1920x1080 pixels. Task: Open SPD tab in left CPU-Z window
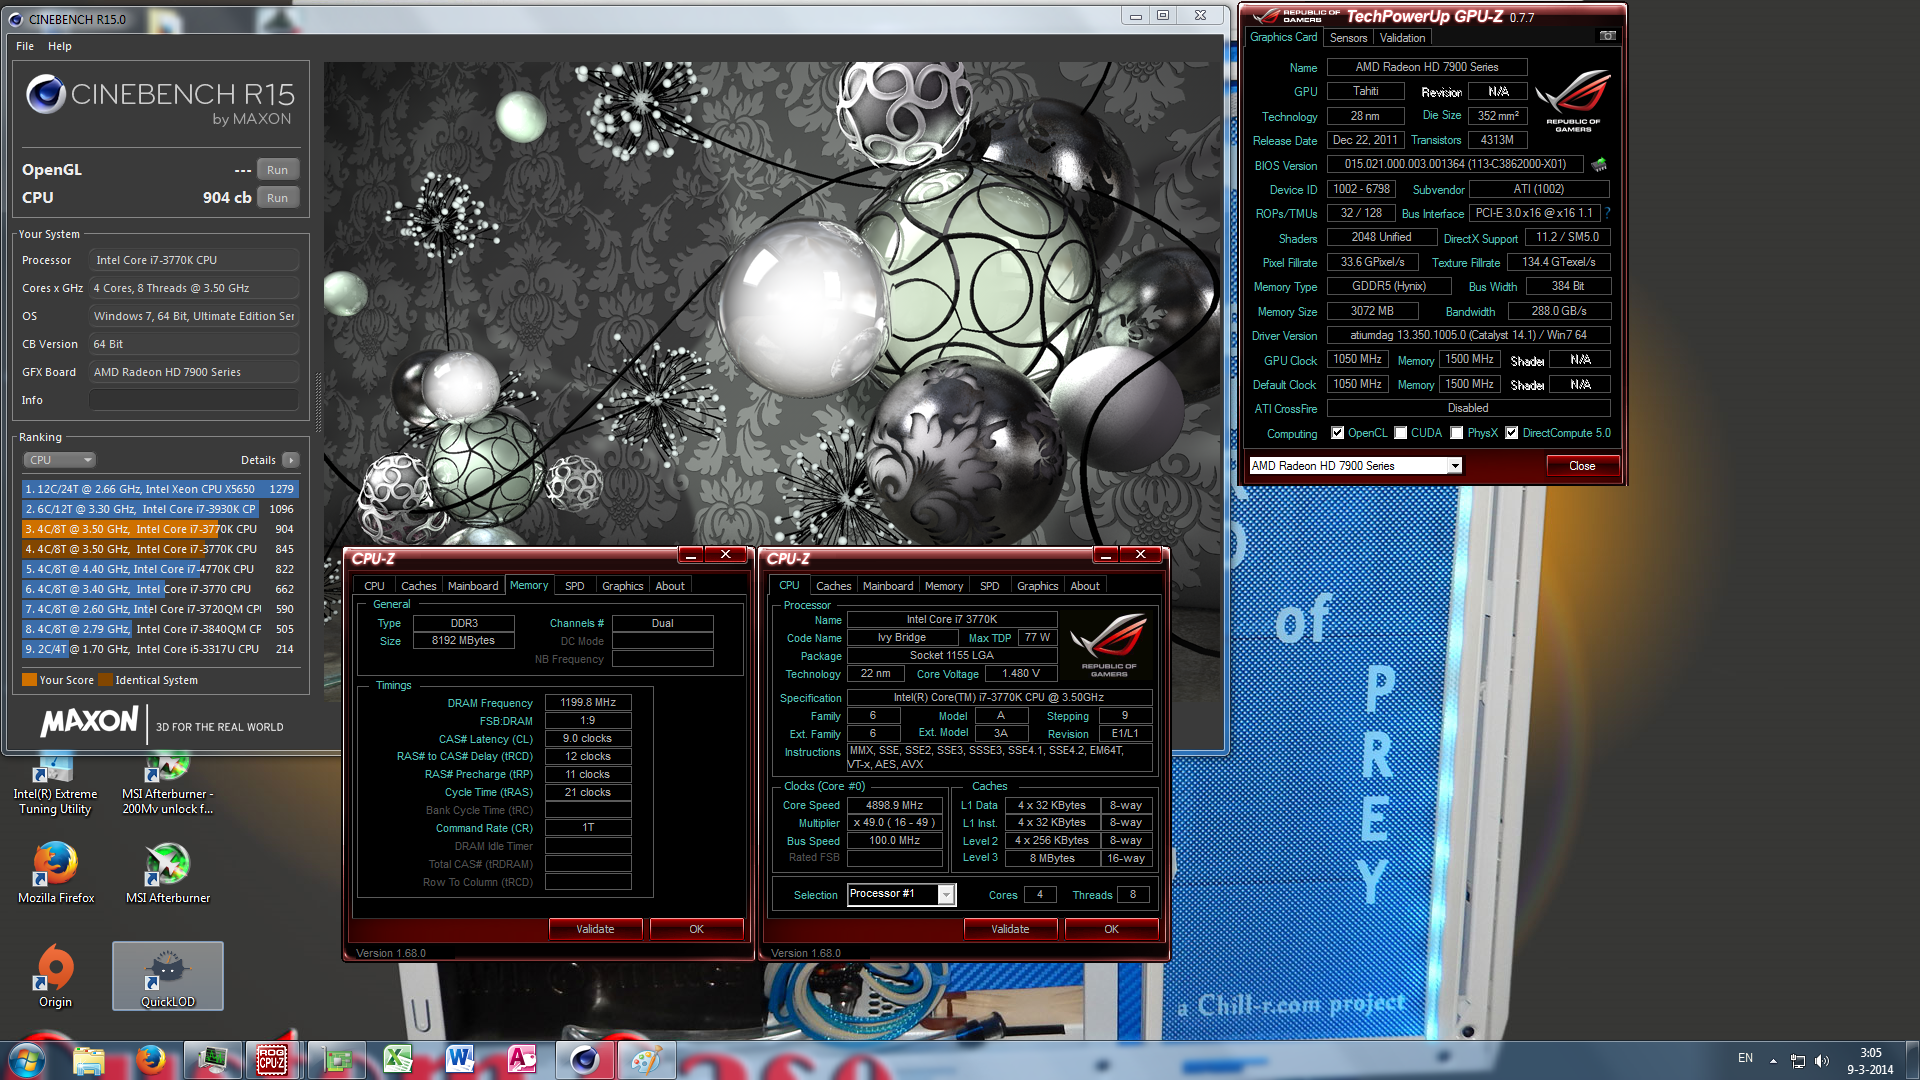(x=574, y=586)
